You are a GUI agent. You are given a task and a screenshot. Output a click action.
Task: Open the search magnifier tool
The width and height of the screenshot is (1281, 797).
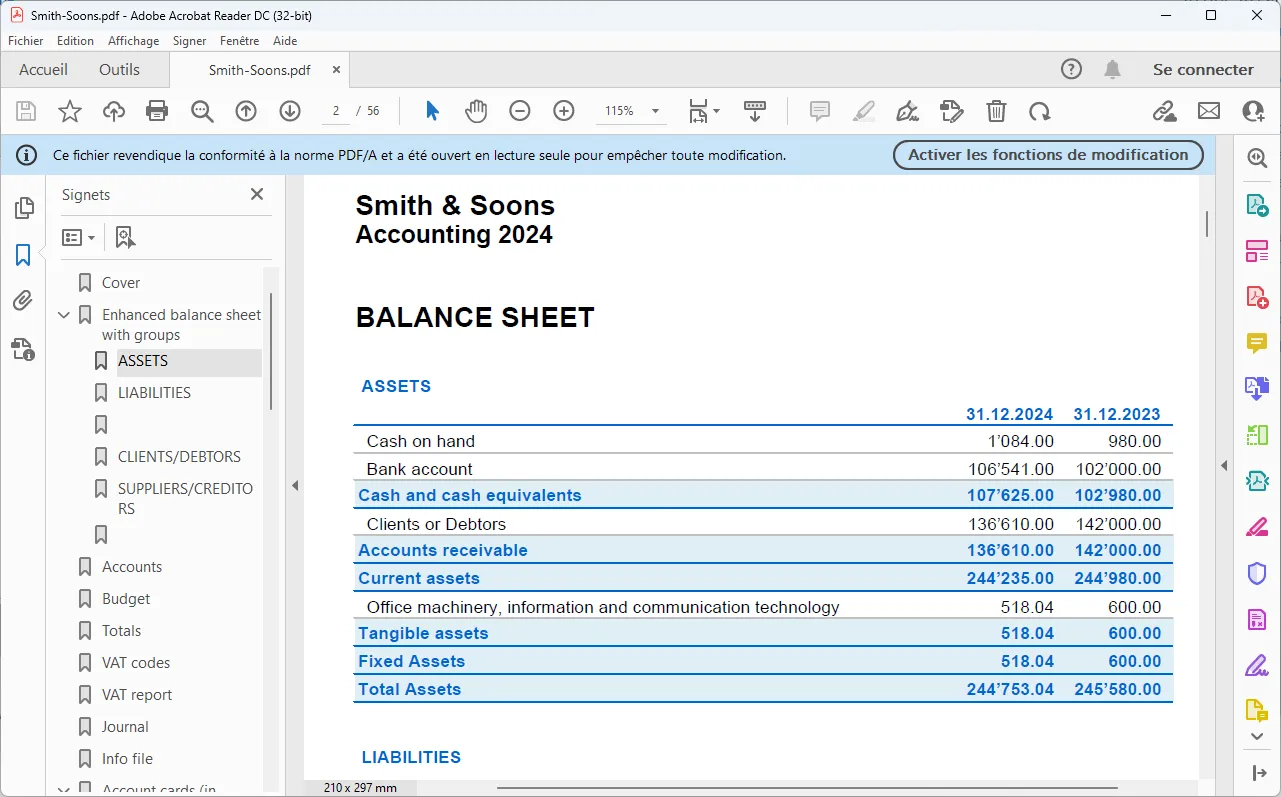[x=202, y=111]
